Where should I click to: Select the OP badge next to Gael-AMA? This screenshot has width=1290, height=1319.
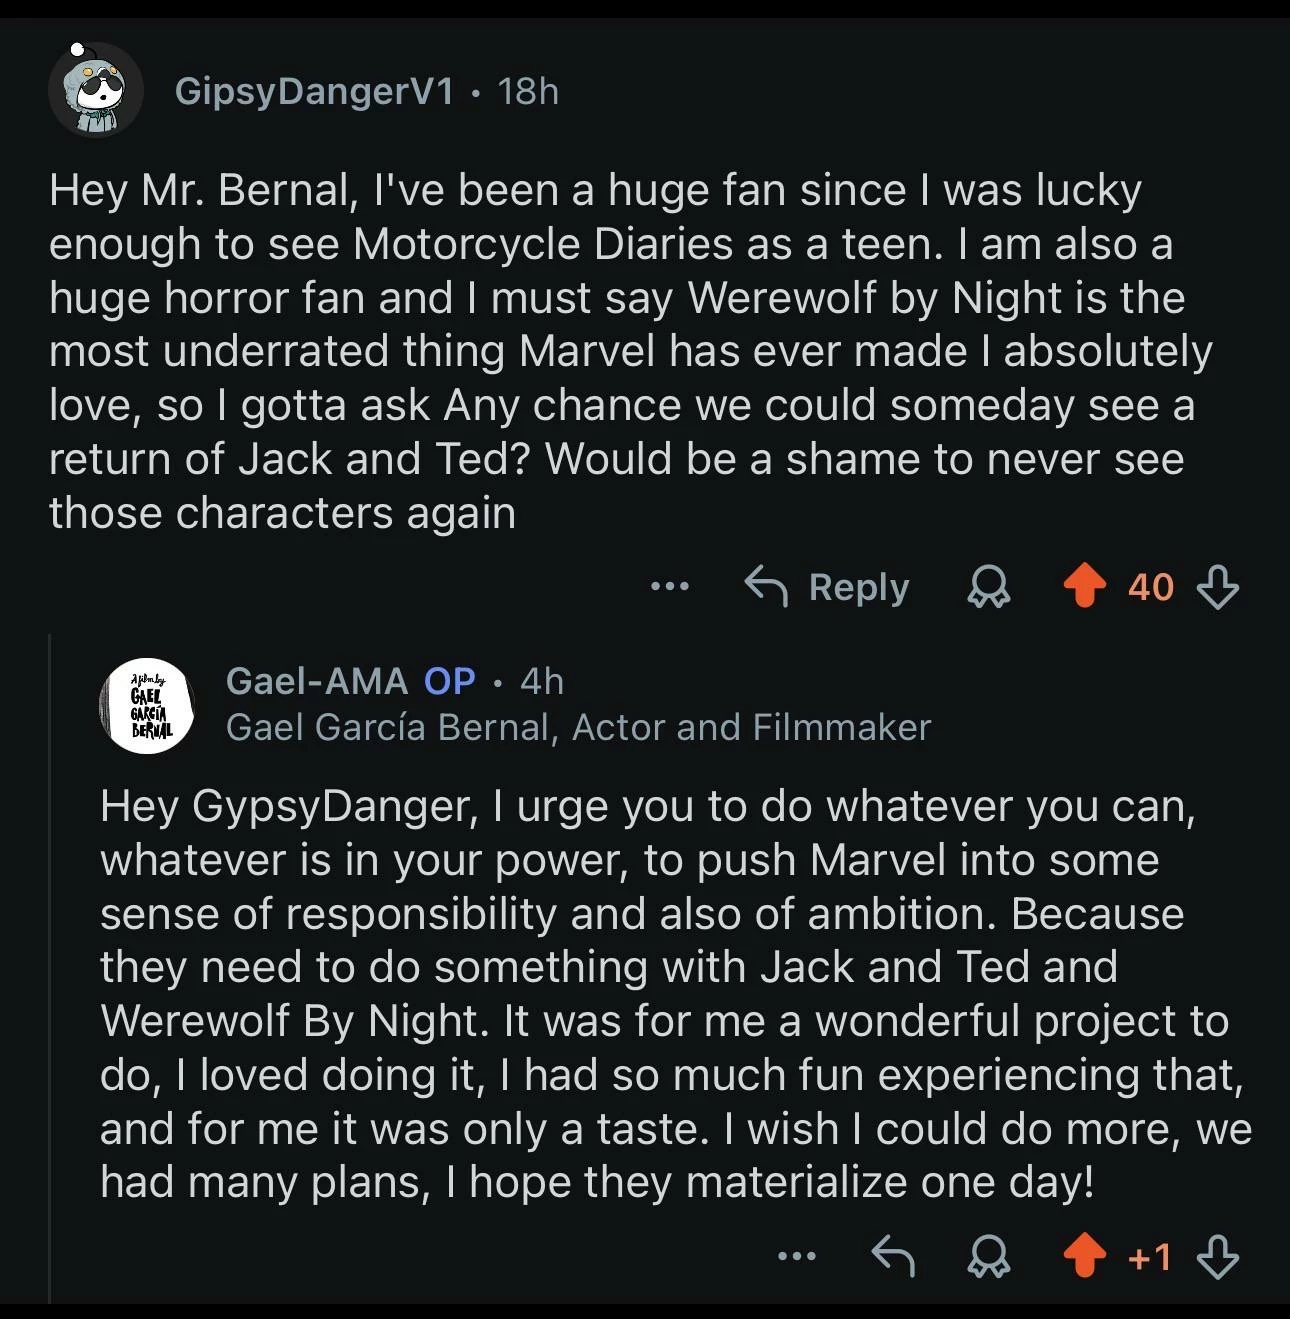[x=449, y=681]
